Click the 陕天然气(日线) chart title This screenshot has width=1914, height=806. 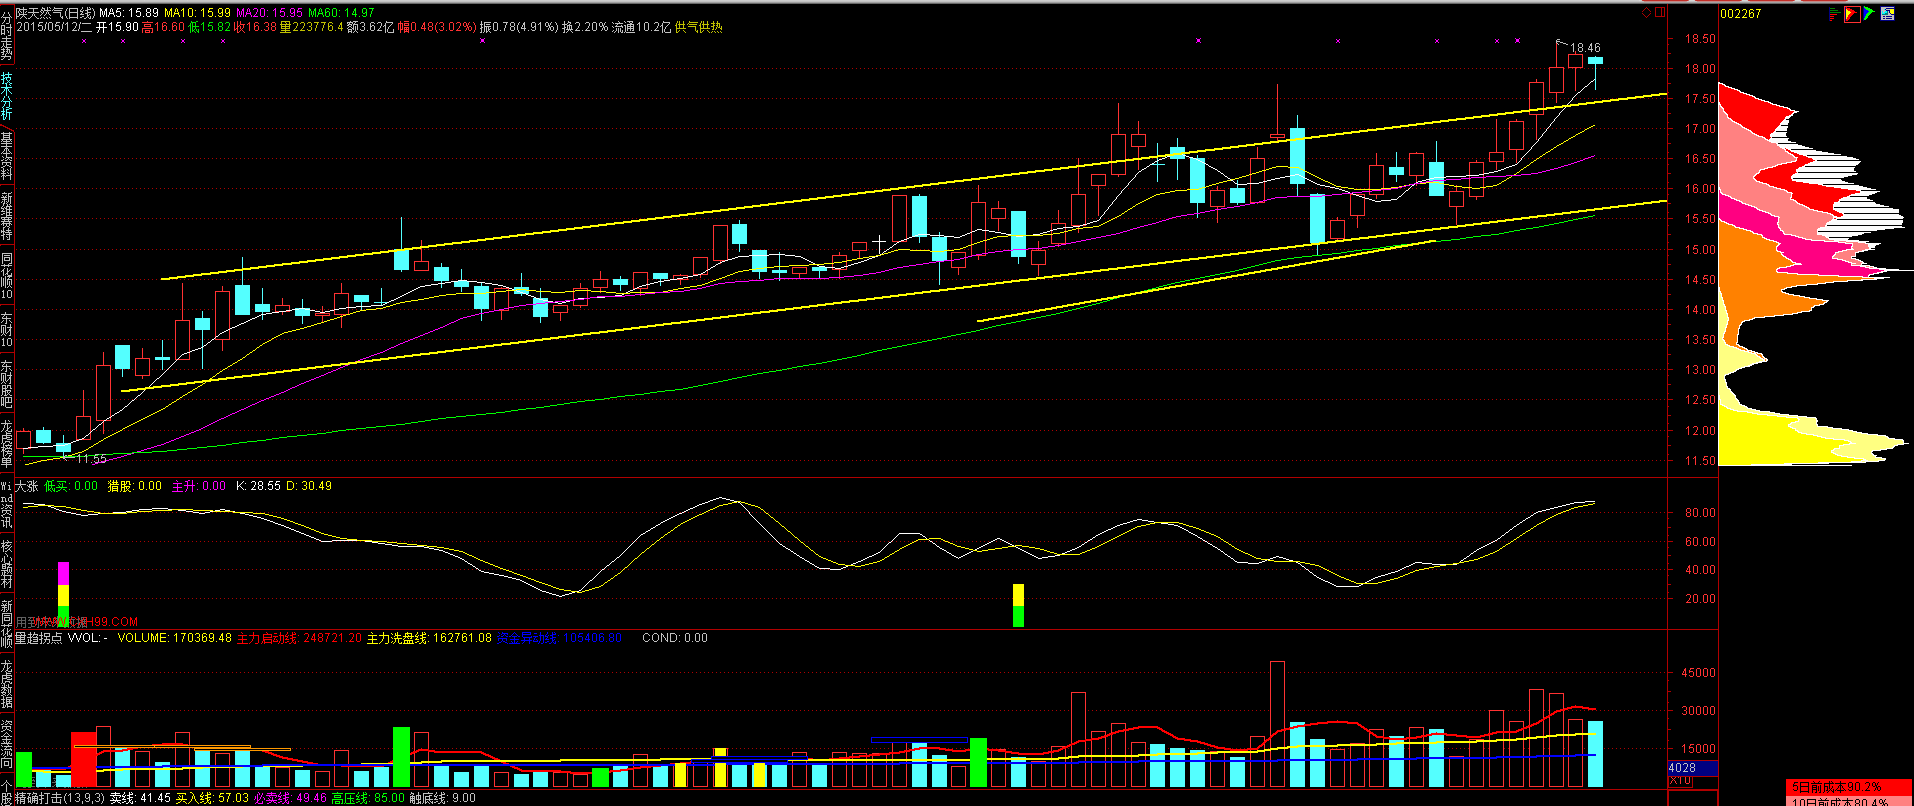point(55,13)
